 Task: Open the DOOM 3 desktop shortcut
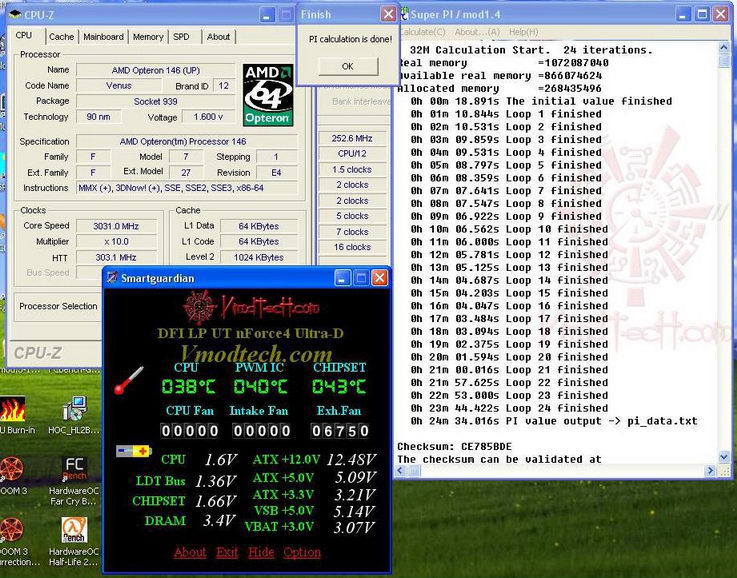point(12,475)
